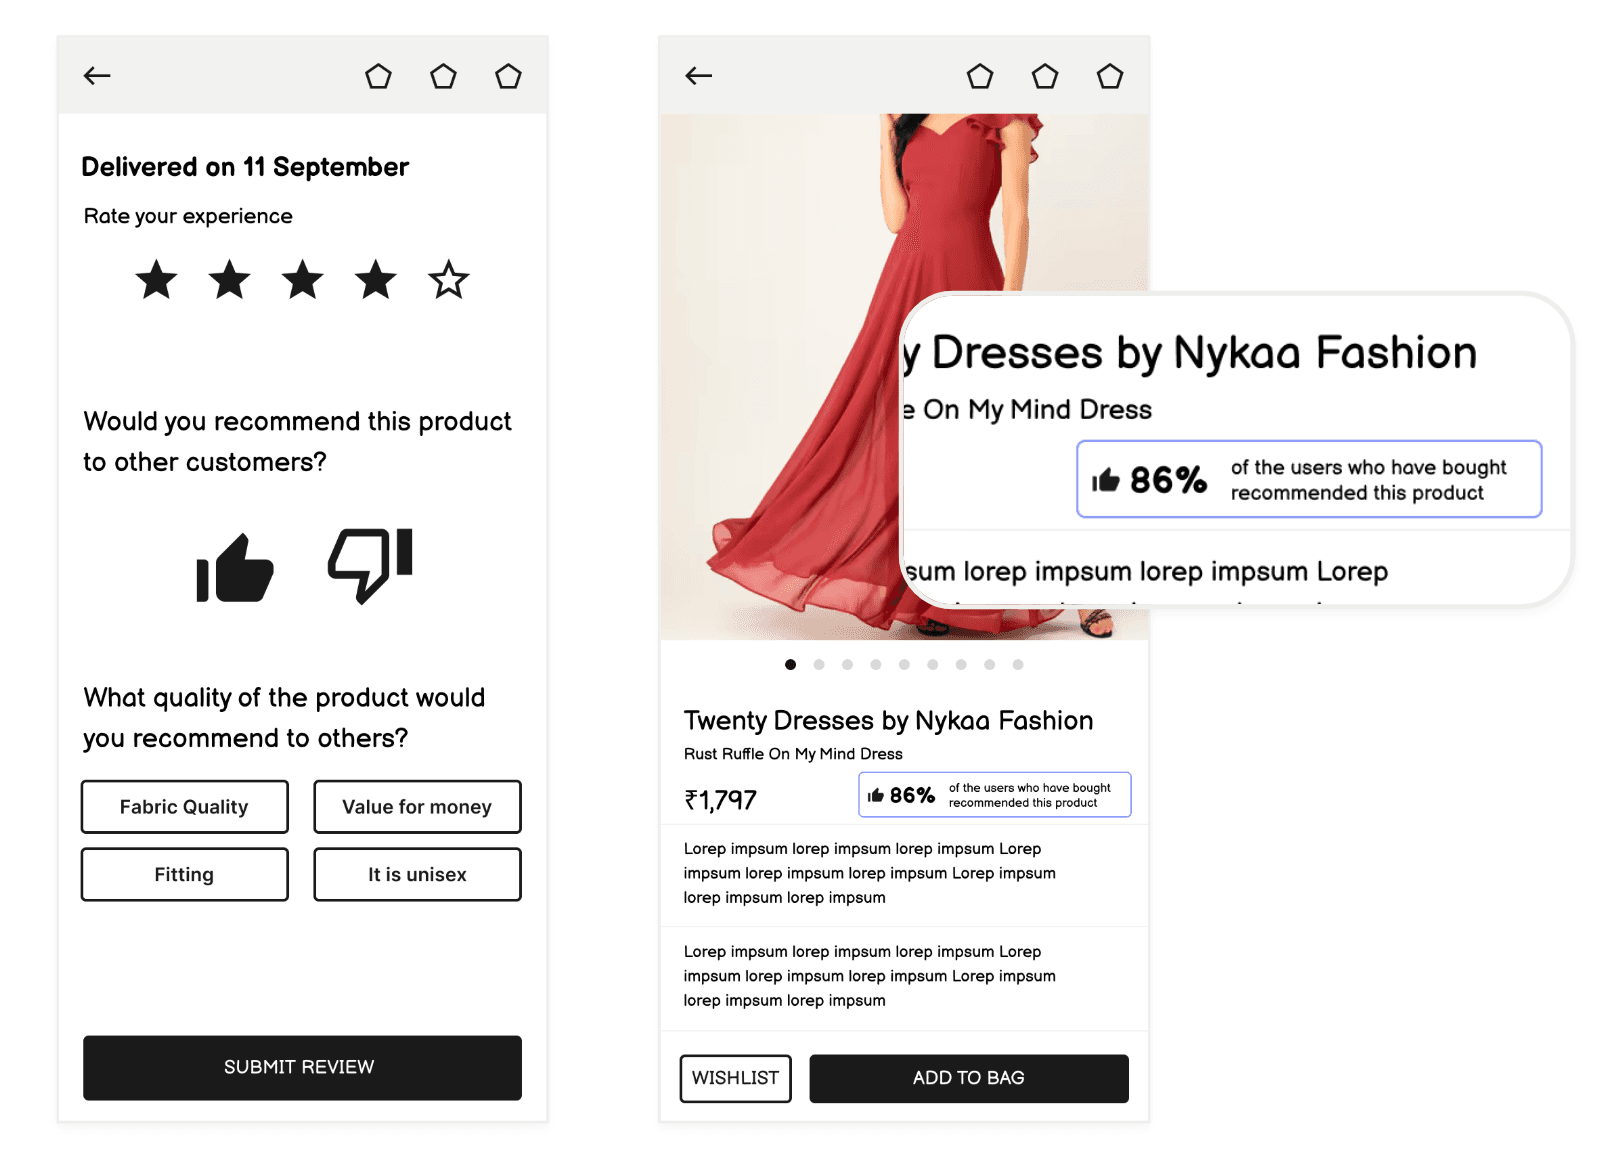Jump to the second image carousel dot

[x=819, y=665]
